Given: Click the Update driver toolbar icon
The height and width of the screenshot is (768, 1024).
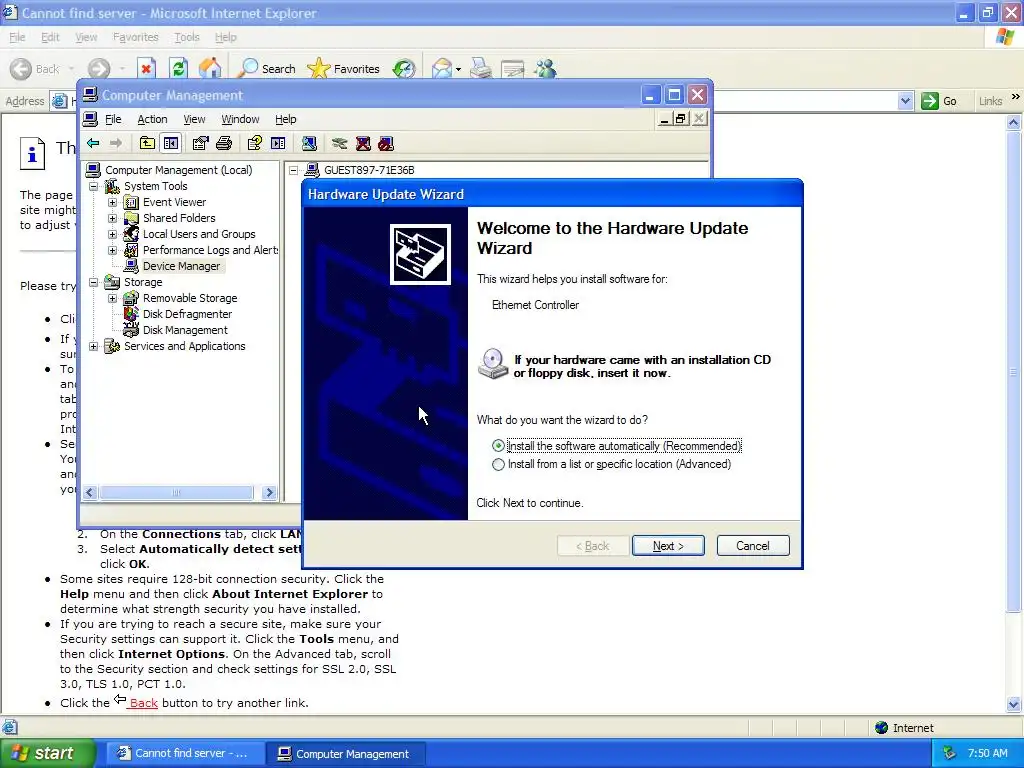Looking at the screenshot, I should [340, 144].
